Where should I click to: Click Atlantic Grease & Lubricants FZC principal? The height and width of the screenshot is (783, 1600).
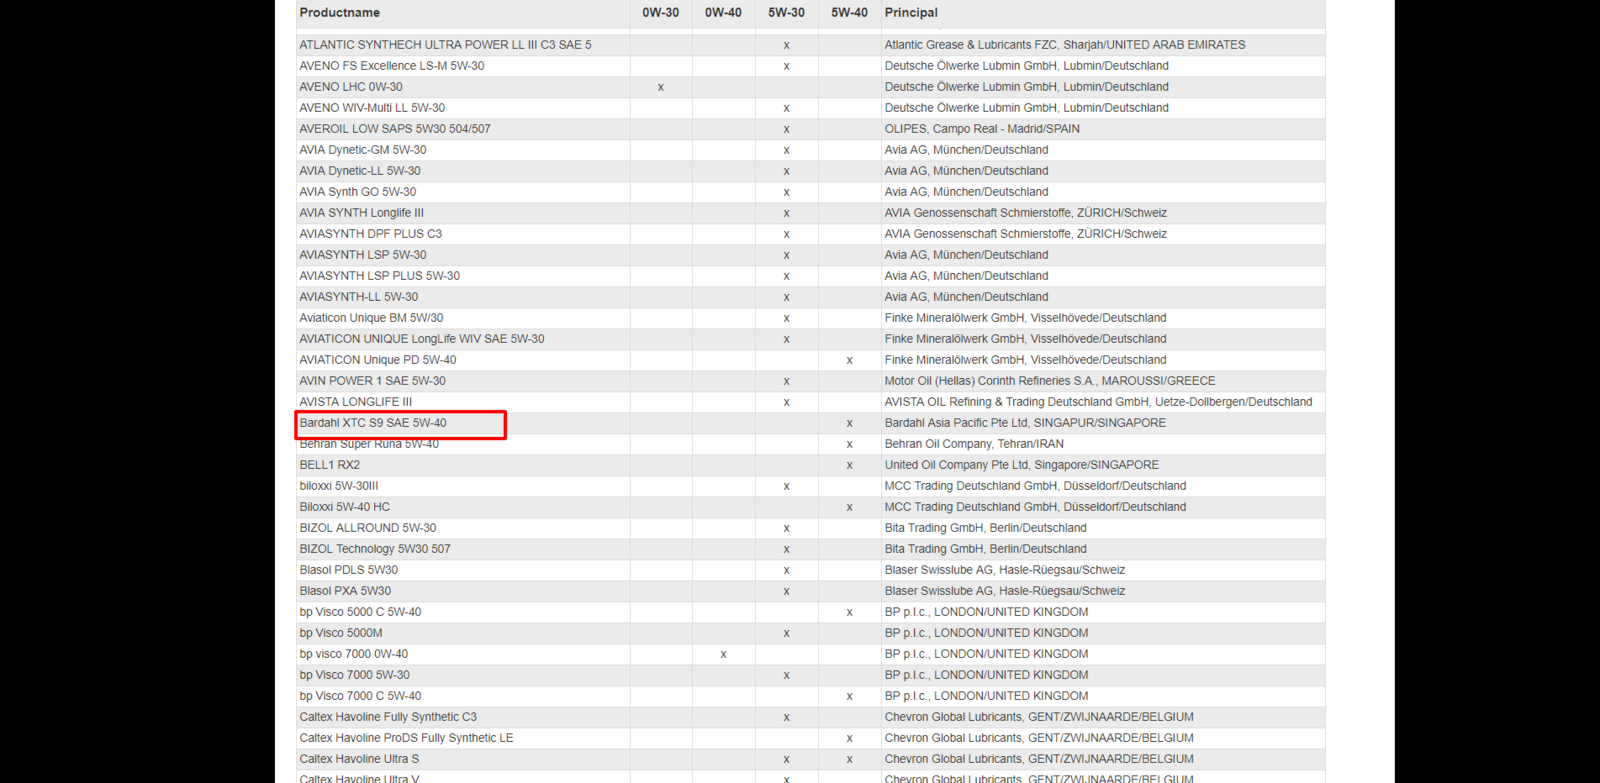pyautogui.click(x=1065, y=45)
